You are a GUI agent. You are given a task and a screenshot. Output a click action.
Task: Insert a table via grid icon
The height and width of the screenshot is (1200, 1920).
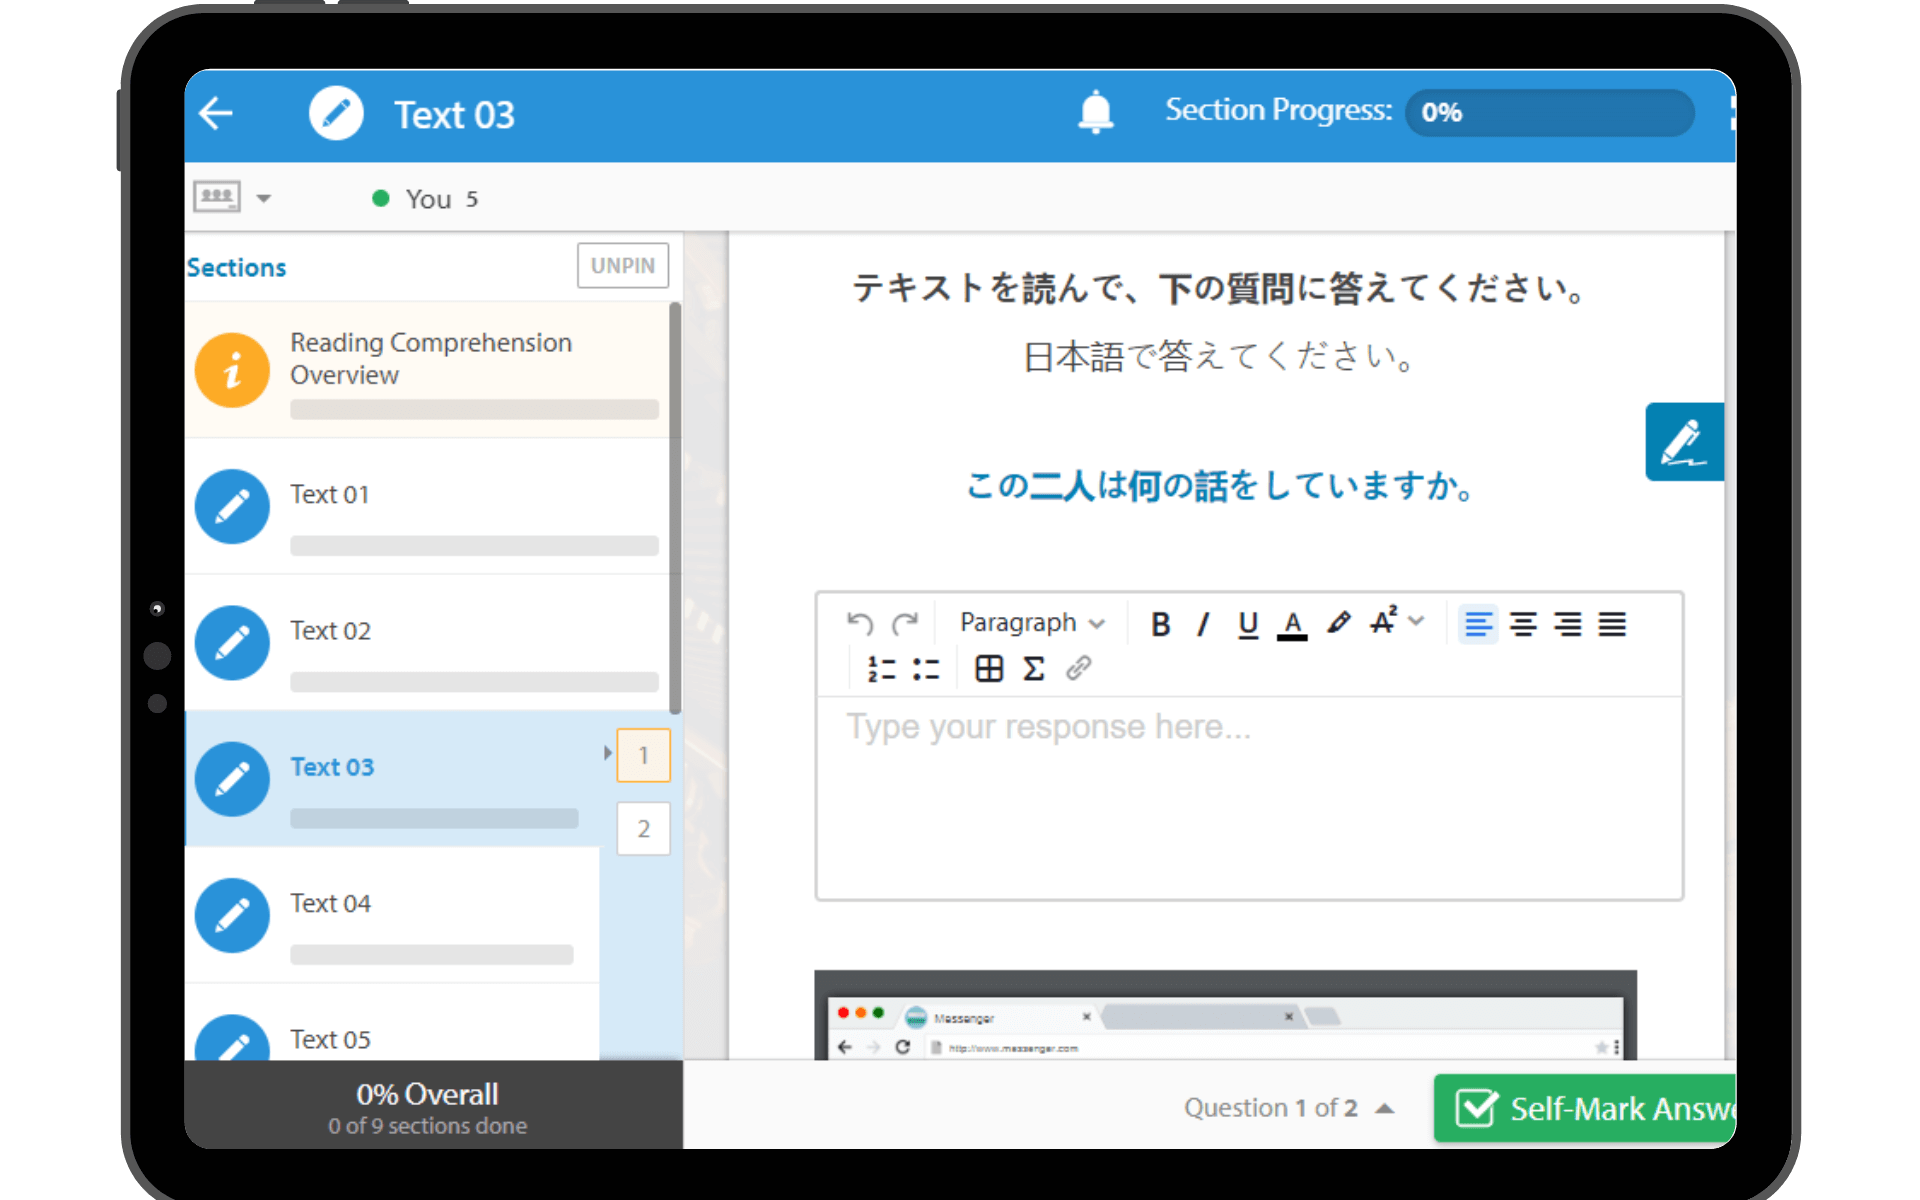pyautogui.click(x=988, y=668)
